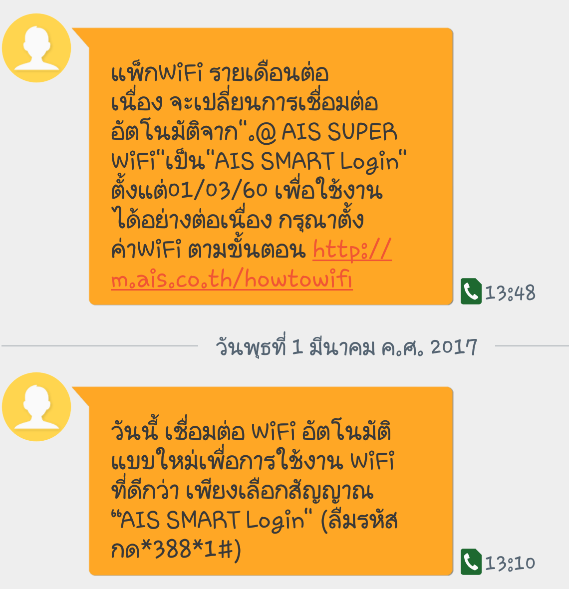Tap the second message's contact avatar
The height and width of the screenshot is (589, 569).
(36, 406)
